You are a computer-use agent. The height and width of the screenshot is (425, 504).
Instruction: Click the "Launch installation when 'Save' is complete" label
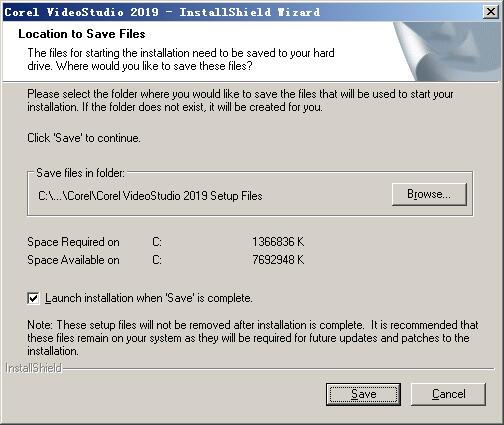click(x=149, y=298)
